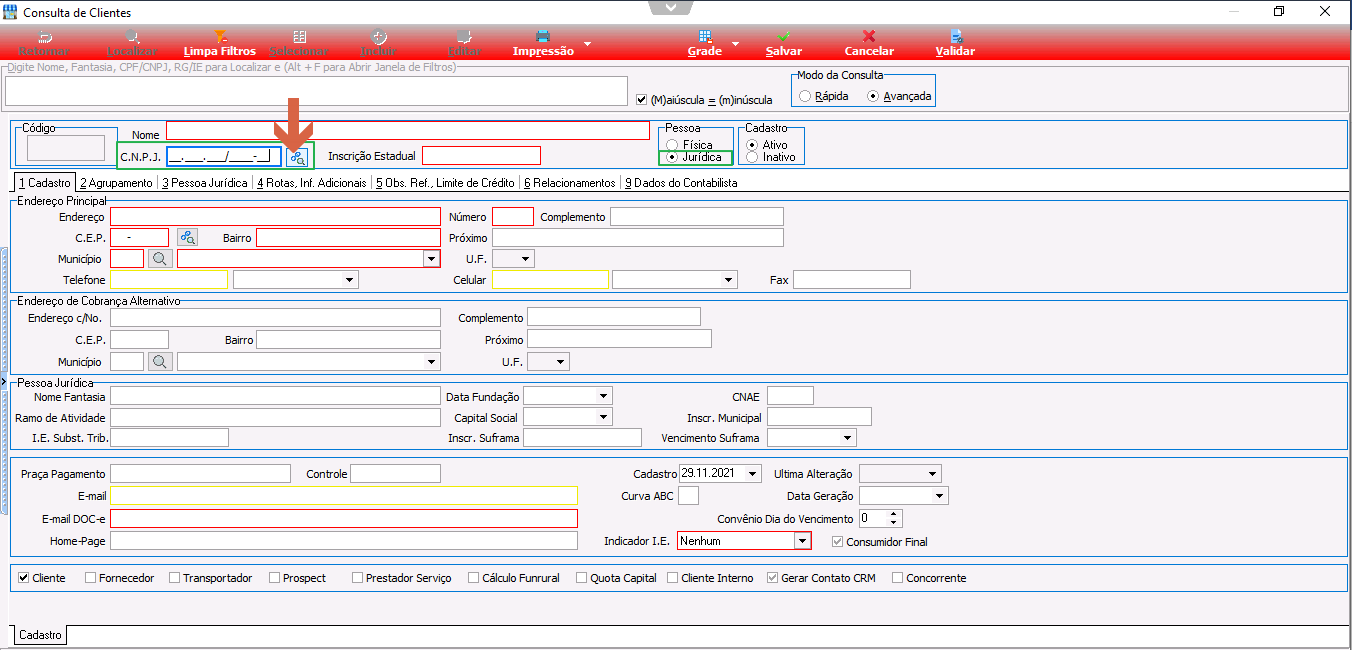Select Rápida consultation mode

click(806, 96)
